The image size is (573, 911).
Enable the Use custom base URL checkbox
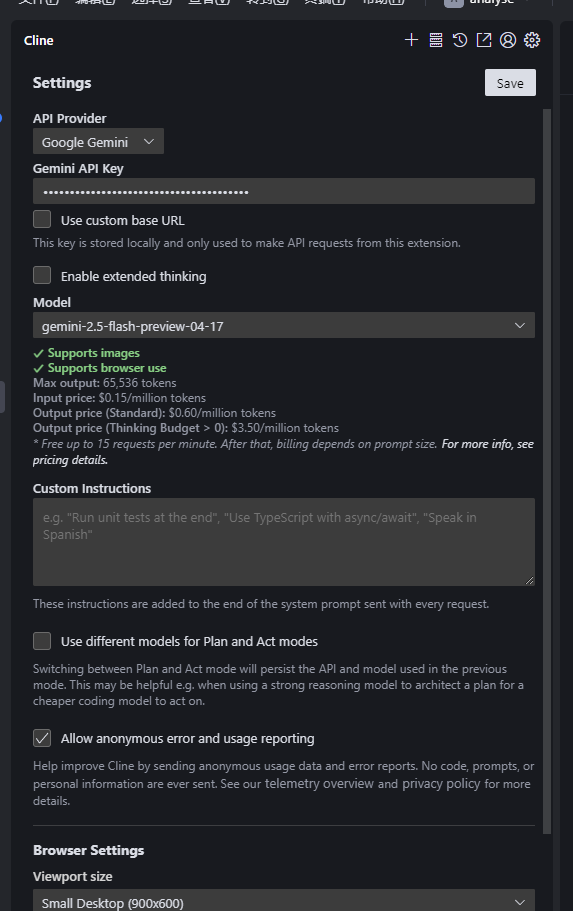(42, 219)
